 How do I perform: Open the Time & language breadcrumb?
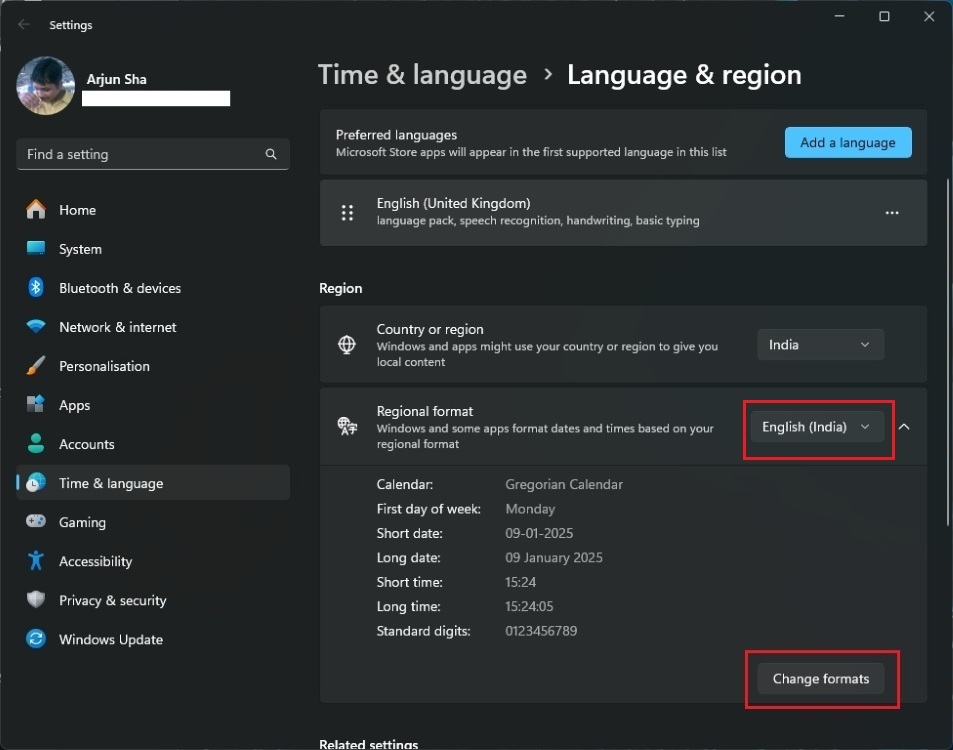422,74
